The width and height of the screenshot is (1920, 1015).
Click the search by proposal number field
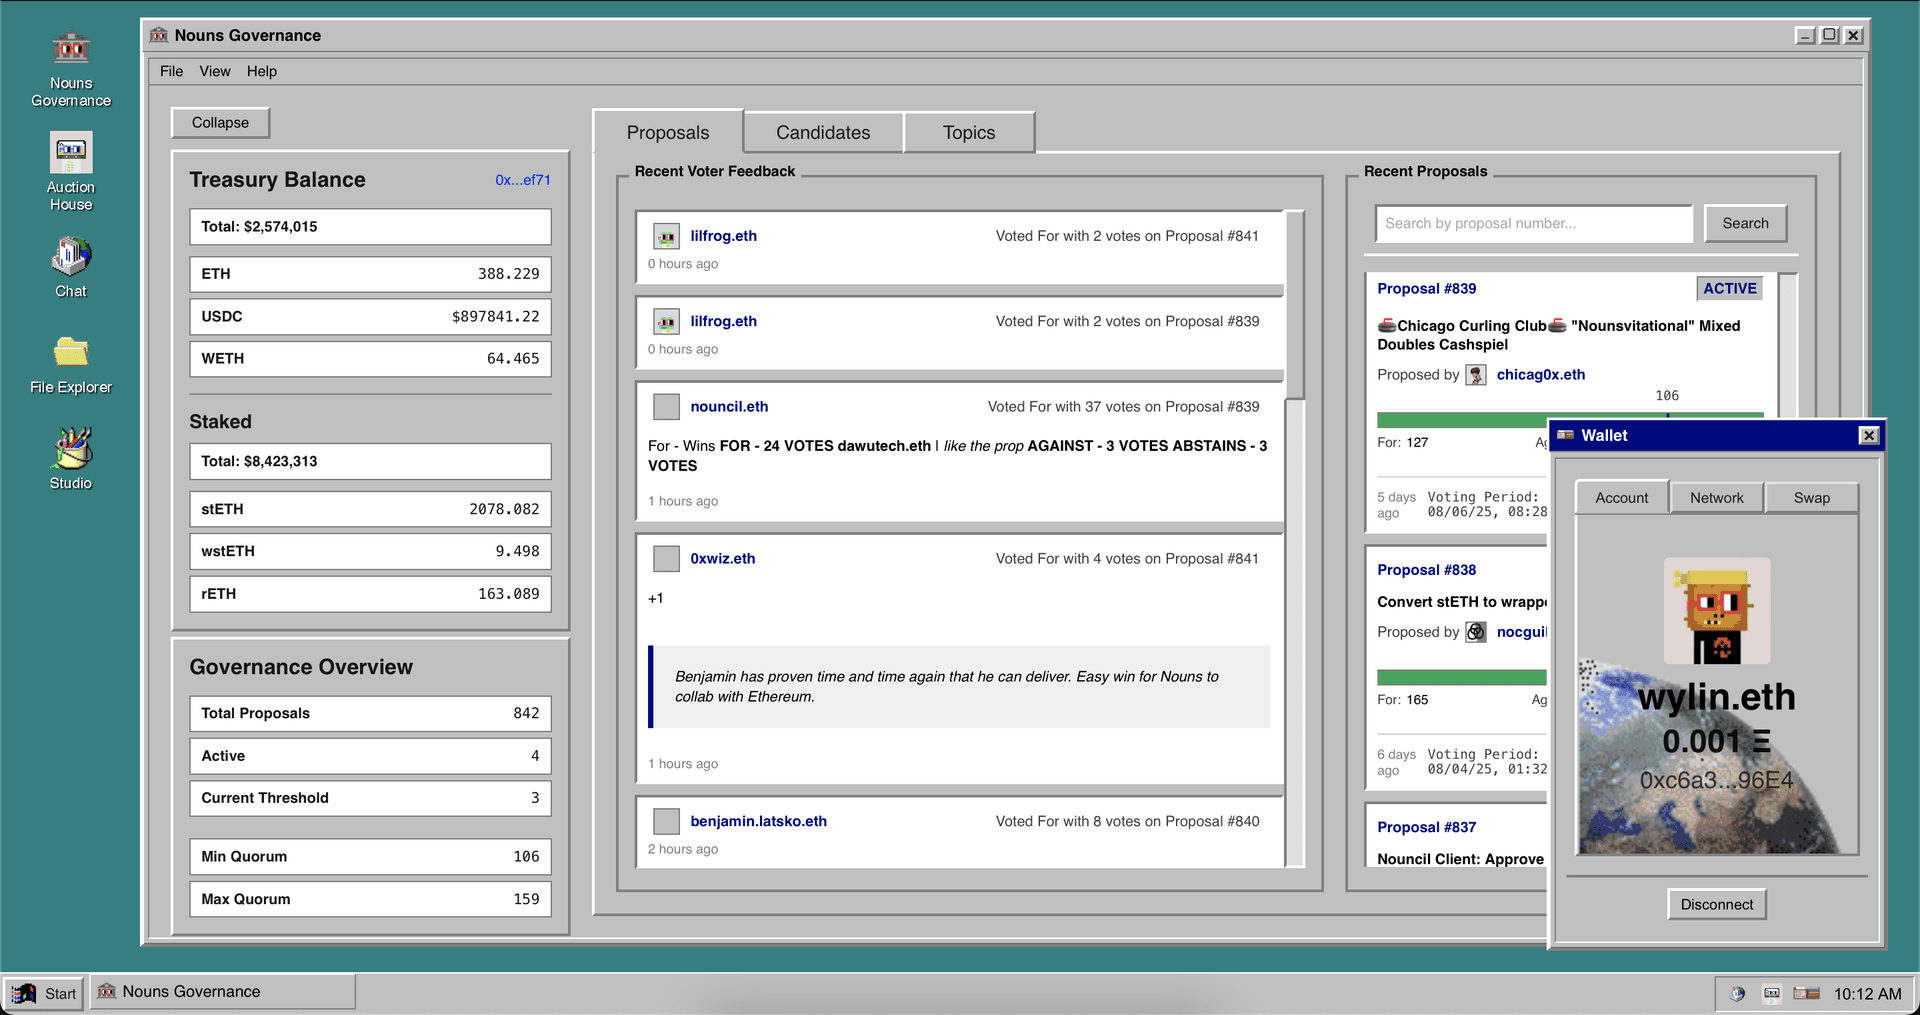1533,224
